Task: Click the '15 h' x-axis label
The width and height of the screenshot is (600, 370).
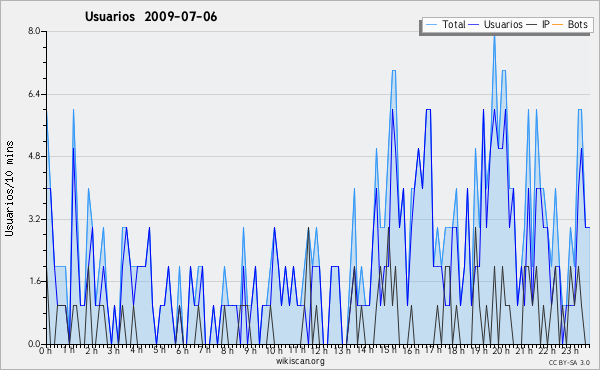Action: [387, 350]
